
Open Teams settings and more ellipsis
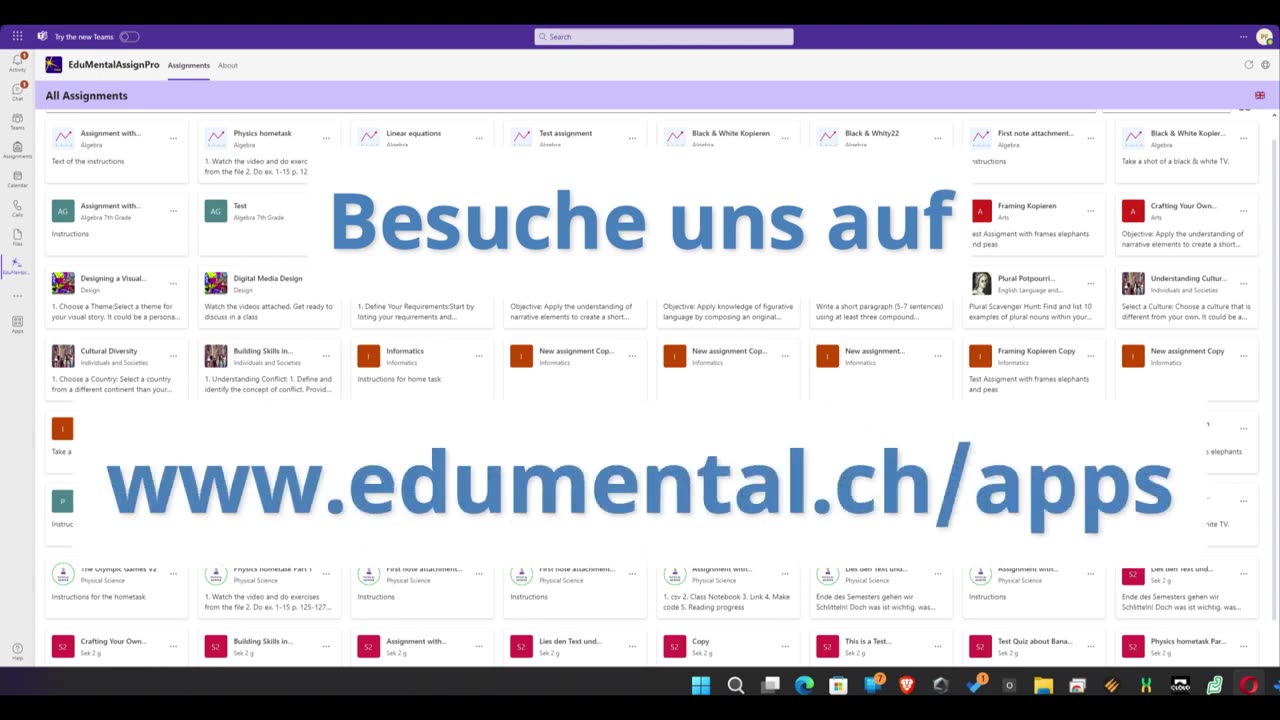(x=1243, y=37)
